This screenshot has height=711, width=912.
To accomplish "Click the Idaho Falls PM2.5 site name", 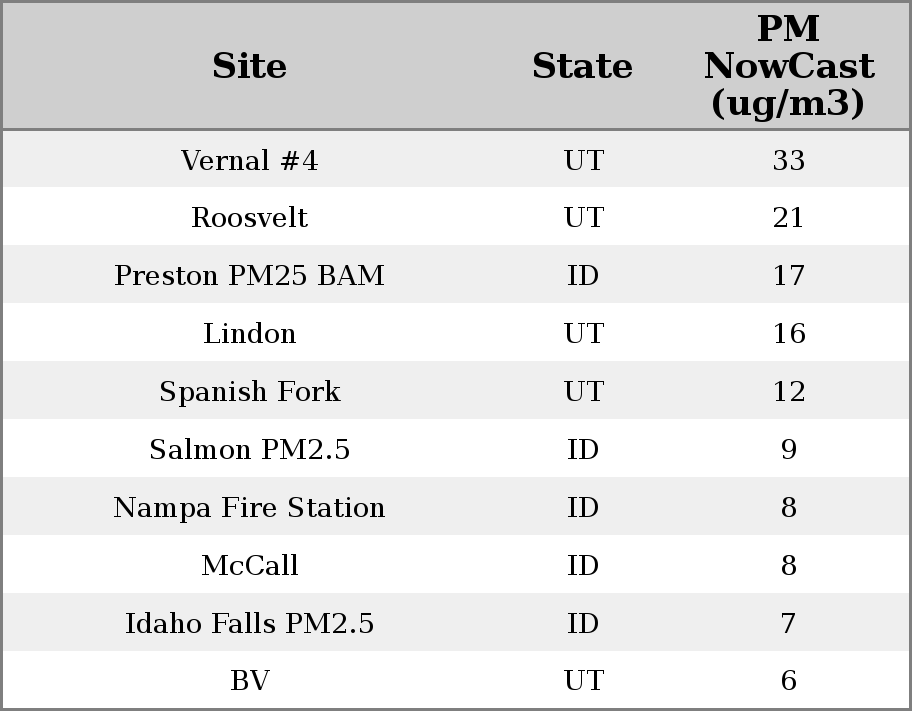I will click(250, 624).
